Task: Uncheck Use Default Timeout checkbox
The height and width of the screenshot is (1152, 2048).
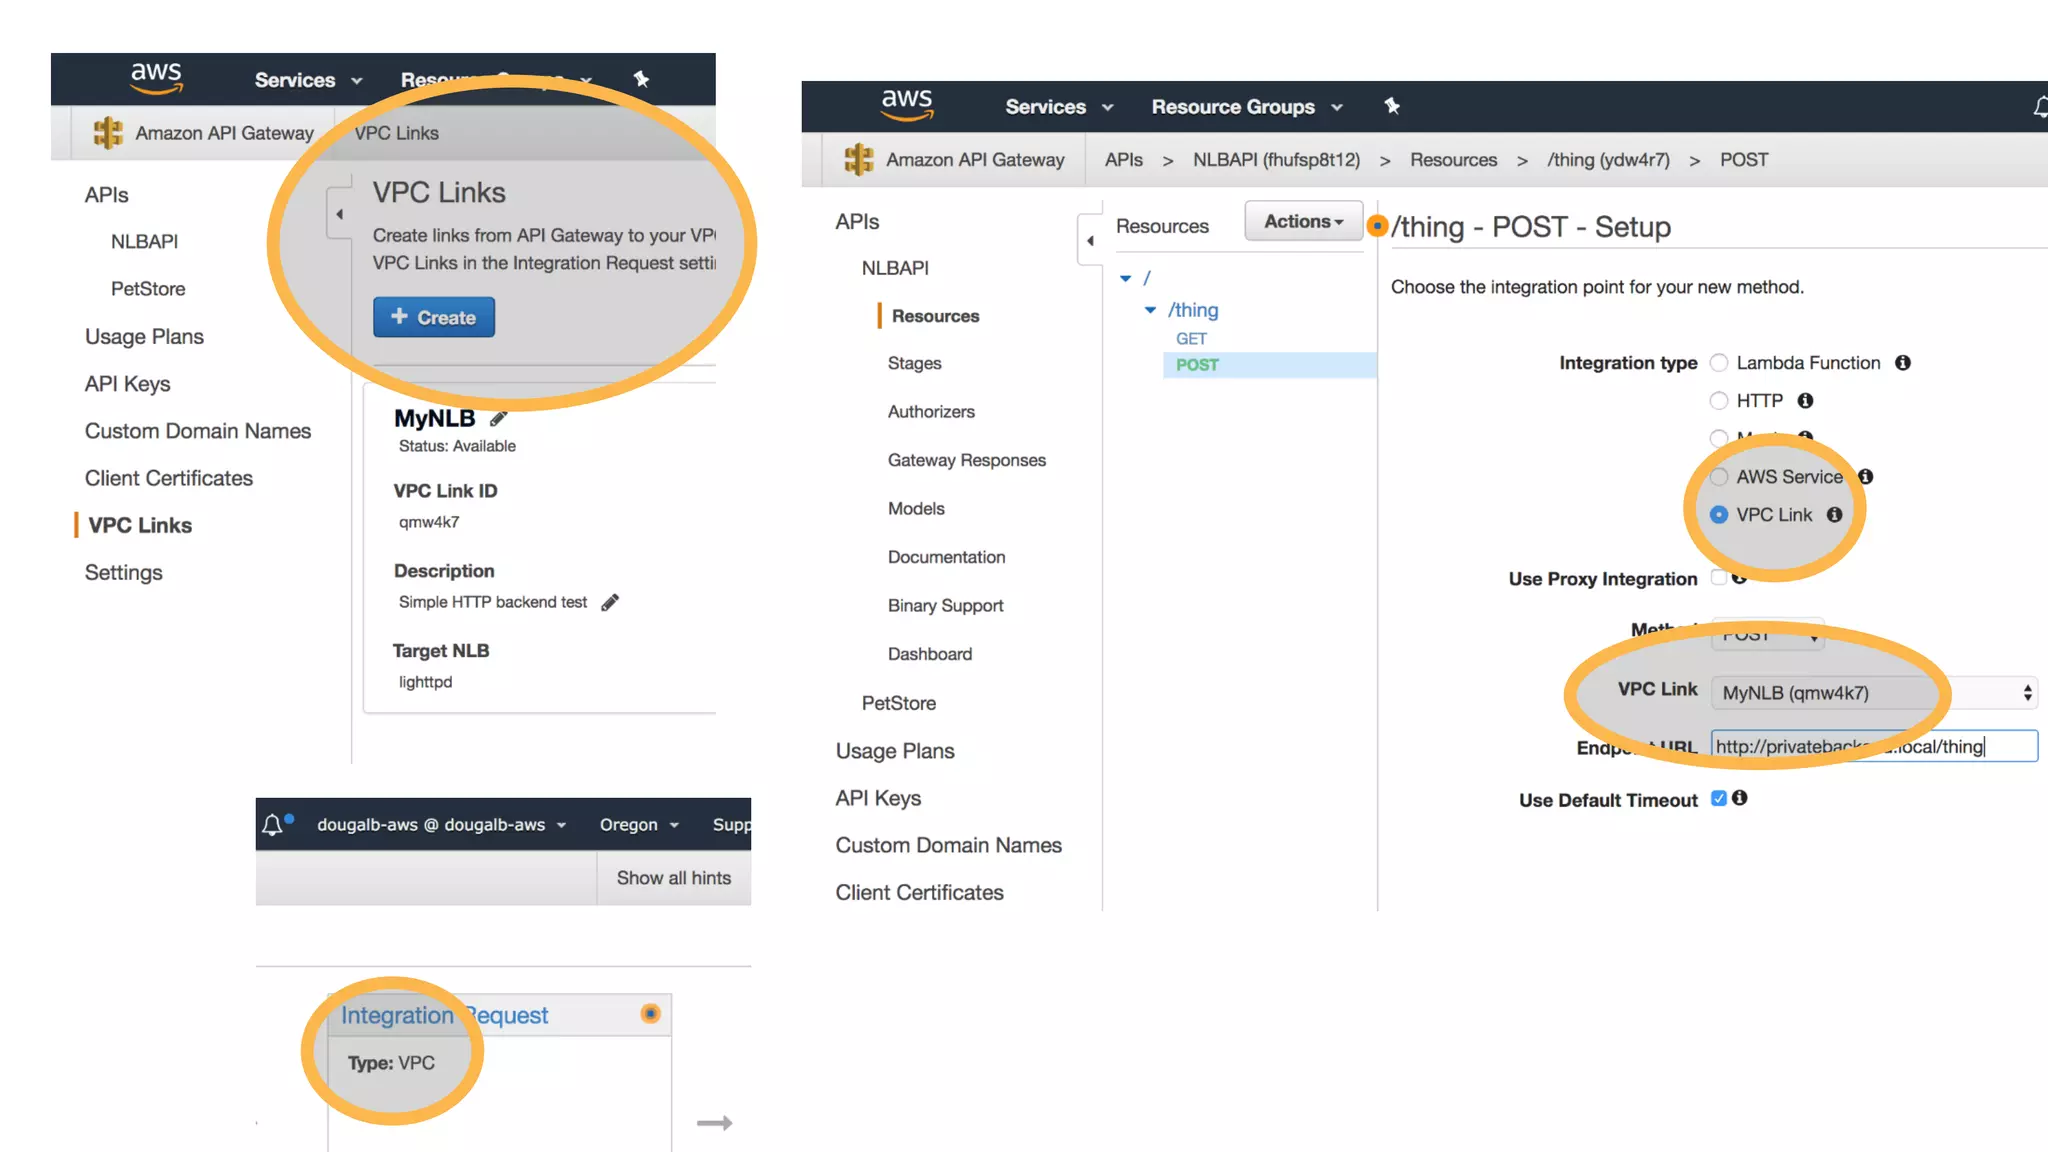Action: [x=1719, y=798]
